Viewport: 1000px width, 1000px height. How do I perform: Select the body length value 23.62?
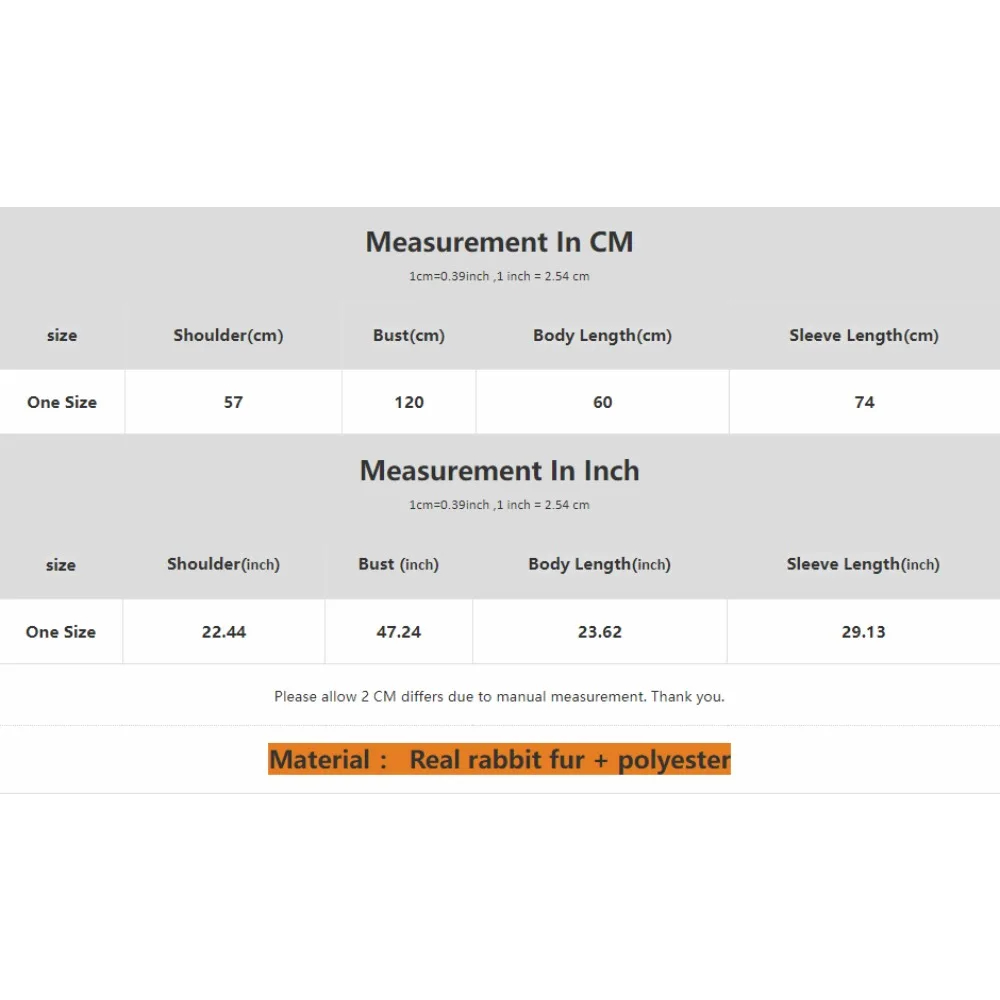pyautogui.click(x=599, y=632)
